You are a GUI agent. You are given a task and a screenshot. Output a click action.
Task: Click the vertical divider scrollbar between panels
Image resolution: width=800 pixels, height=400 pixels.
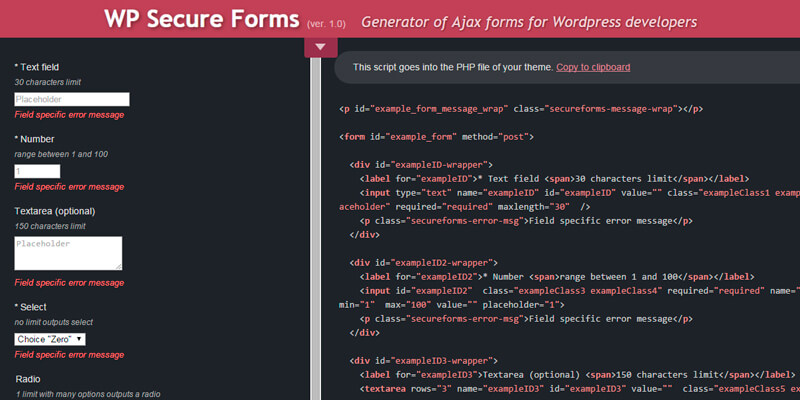coord(314,230)
